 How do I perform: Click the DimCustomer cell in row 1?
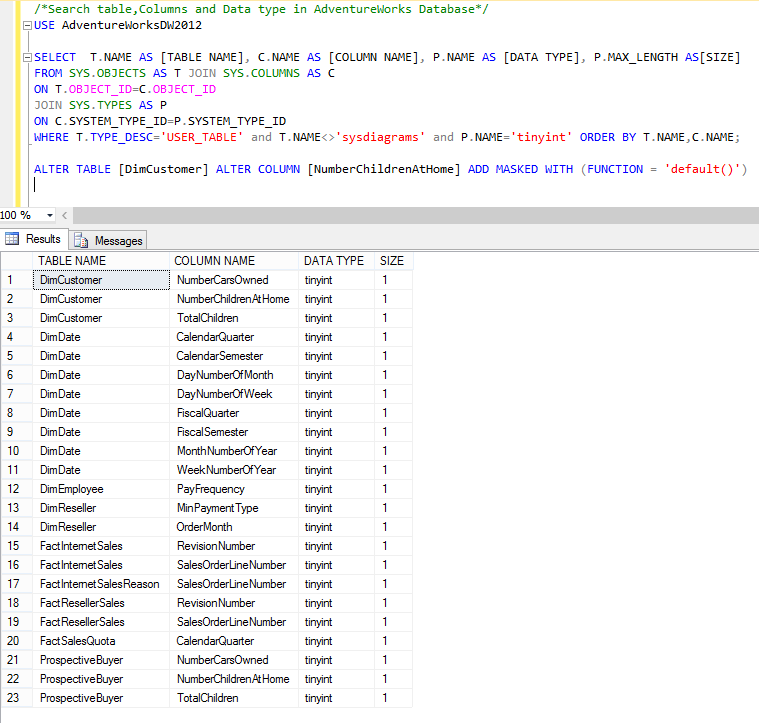click(101, 280)
